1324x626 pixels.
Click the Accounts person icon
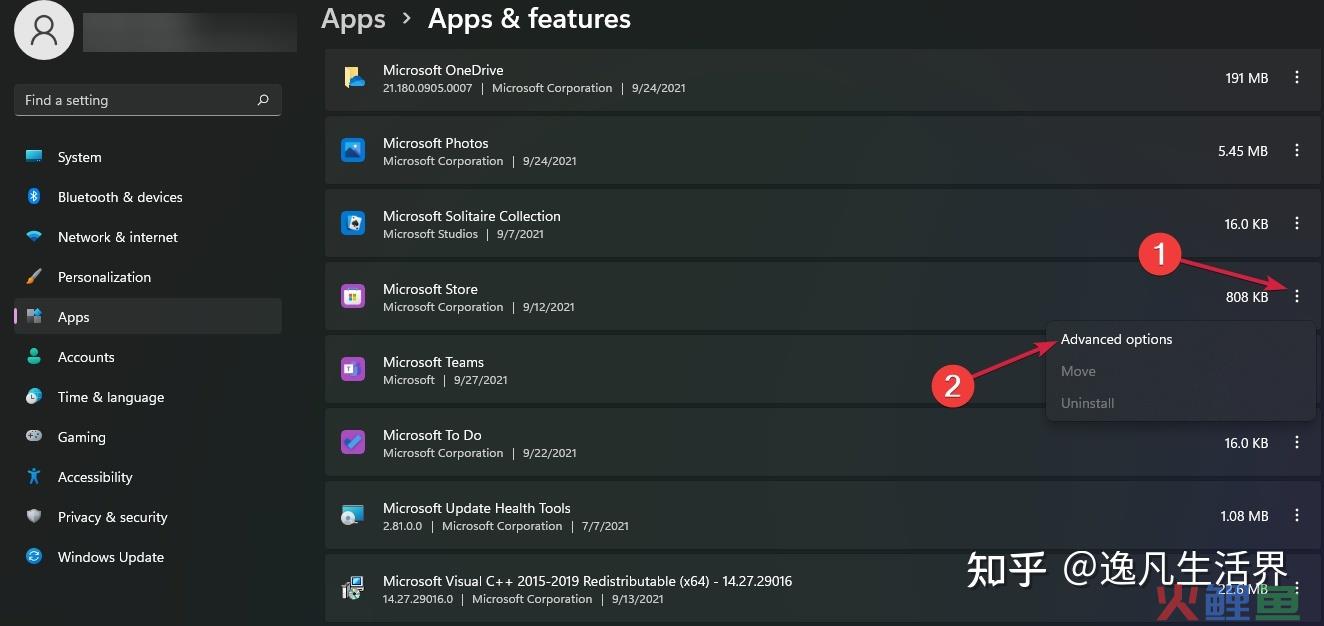tap(35, 357)
